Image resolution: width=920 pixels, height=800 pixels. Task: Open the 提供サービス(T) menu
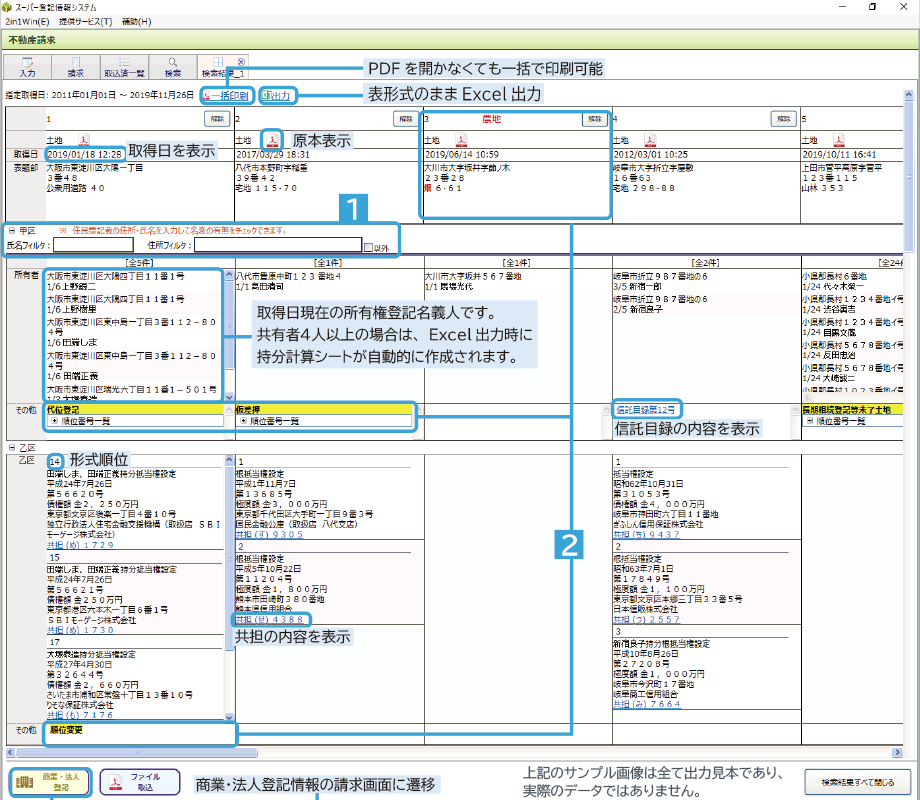86,21
